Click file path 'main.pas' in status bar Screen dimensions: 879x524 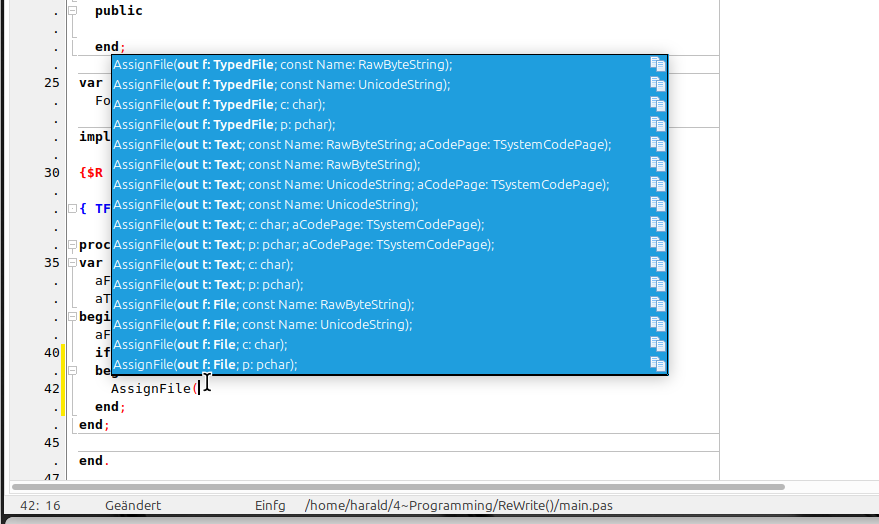click(459, 506)
